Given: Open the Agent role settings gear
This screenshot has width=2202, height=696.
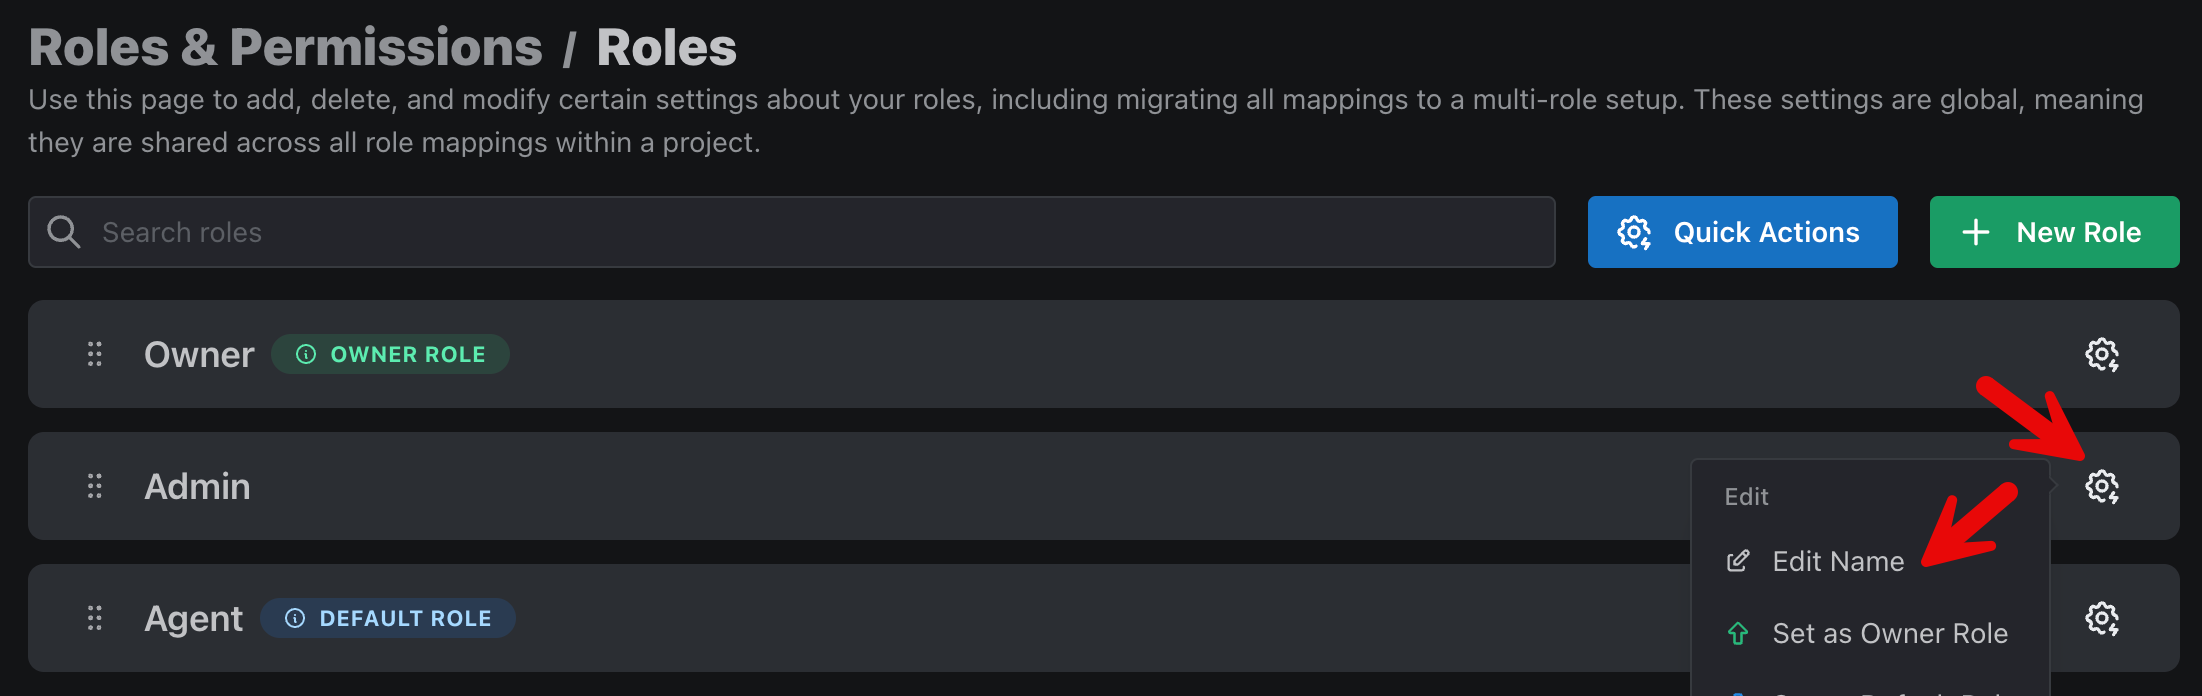Looking at the screenshot, I should coord(2101,618).
